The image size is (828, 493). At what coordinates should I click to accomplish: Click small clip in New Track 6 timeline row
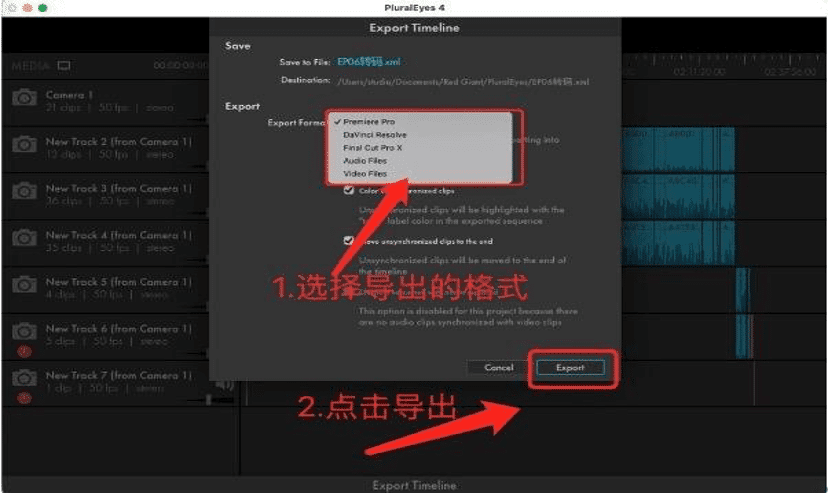click(745, 336)
